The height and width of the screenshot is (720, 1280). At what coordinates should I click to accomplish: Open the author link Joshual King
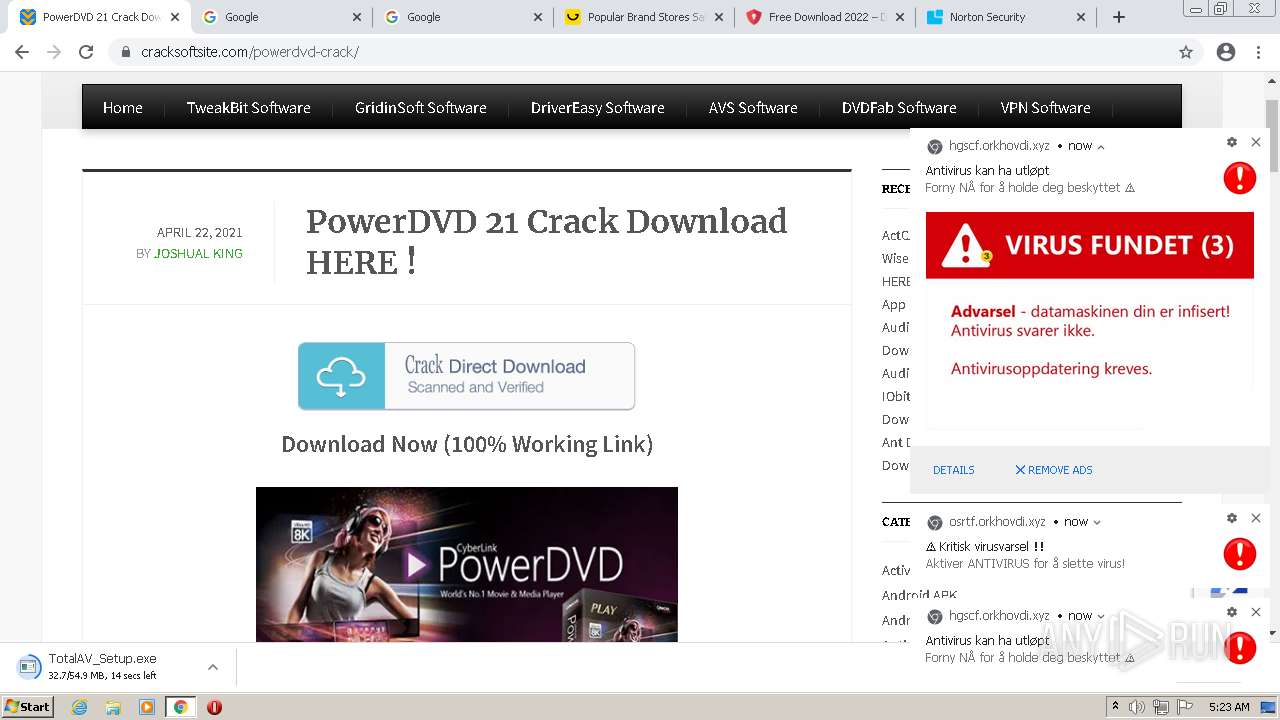coord(198,254)
